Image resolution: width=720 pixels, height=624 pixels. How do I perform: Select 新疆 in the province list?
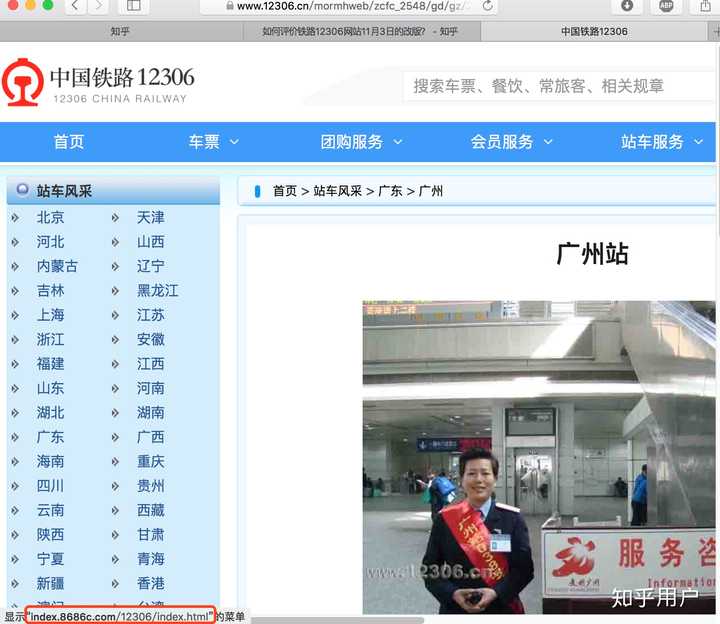(51, 584)
